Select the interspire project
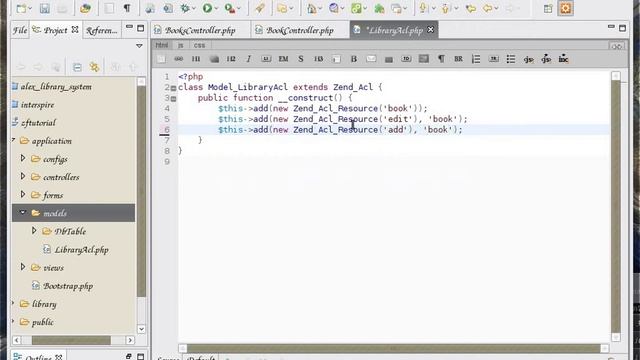The width and height of the screenshot is (640, 360). (37, 104)
